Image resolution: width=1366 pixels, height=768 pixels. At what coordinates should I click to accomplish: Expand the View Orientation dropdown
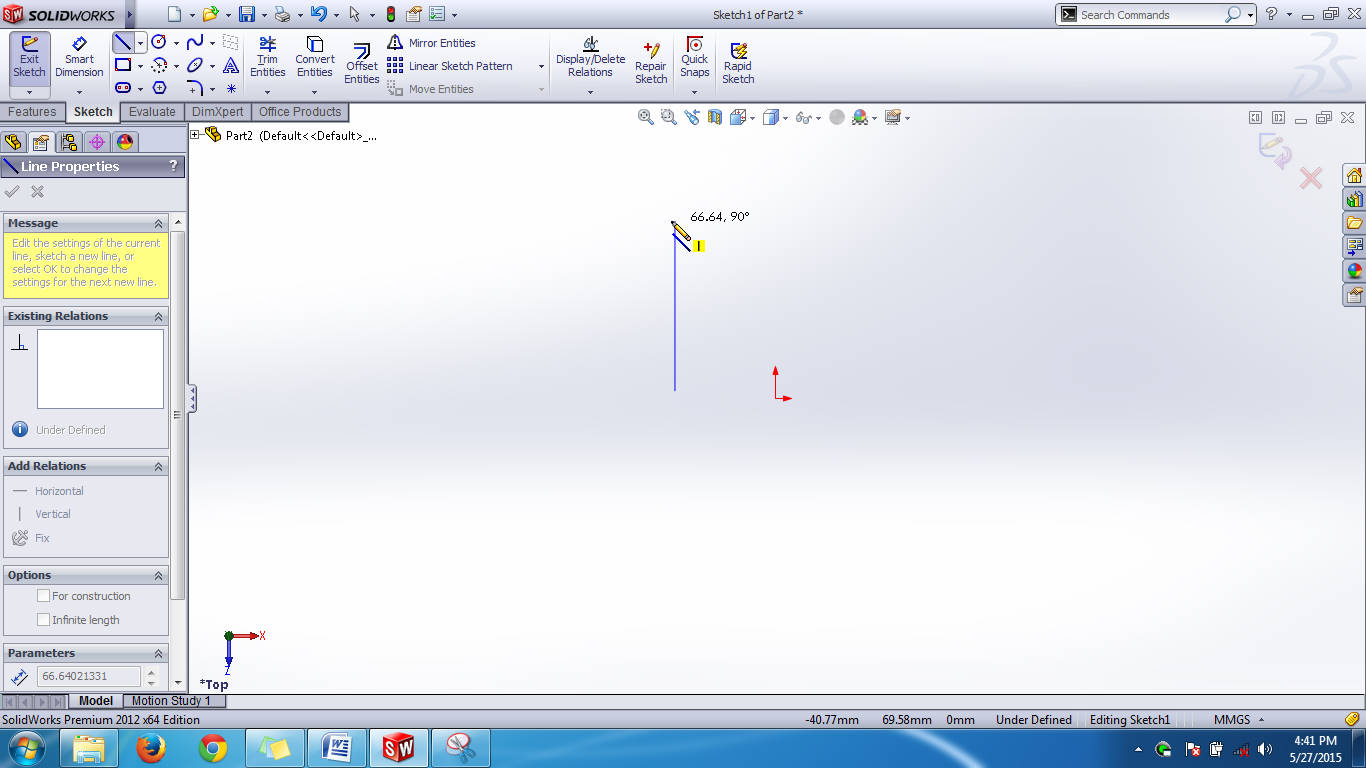[x=751, y=118]
